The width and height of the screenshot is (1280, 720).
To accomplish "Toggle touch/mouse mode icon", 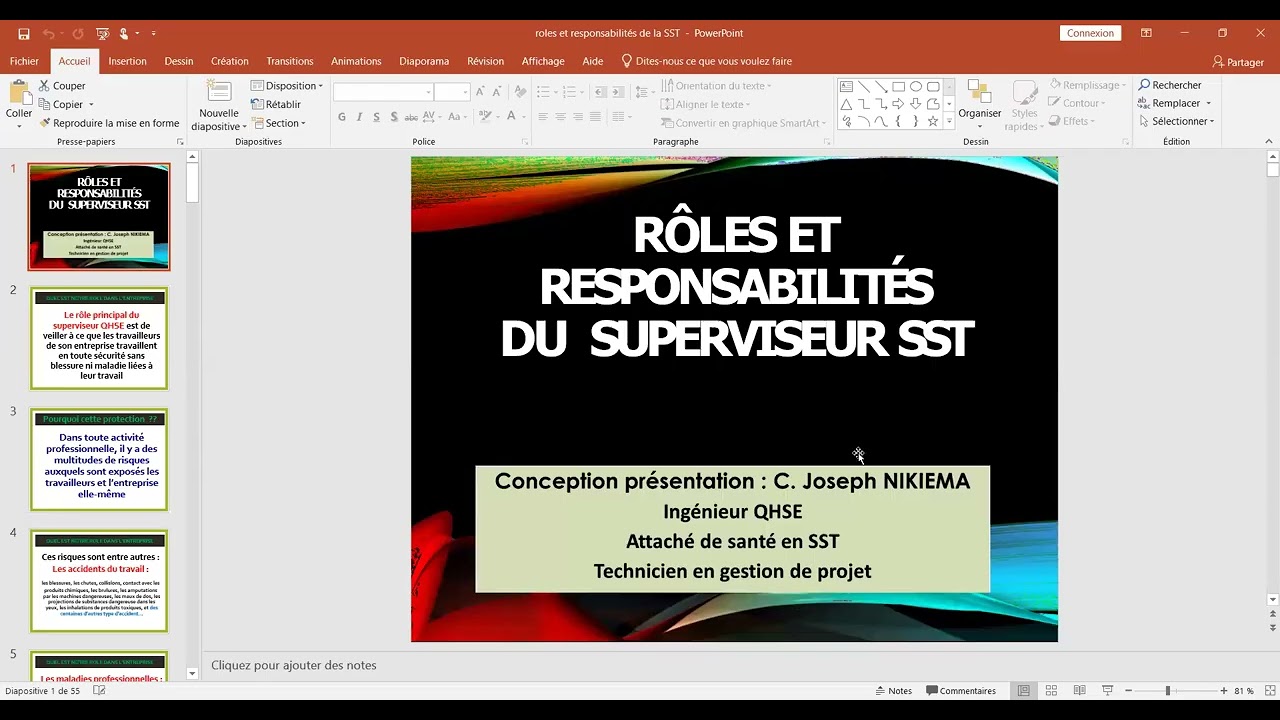I will click(x=124, y=33).
